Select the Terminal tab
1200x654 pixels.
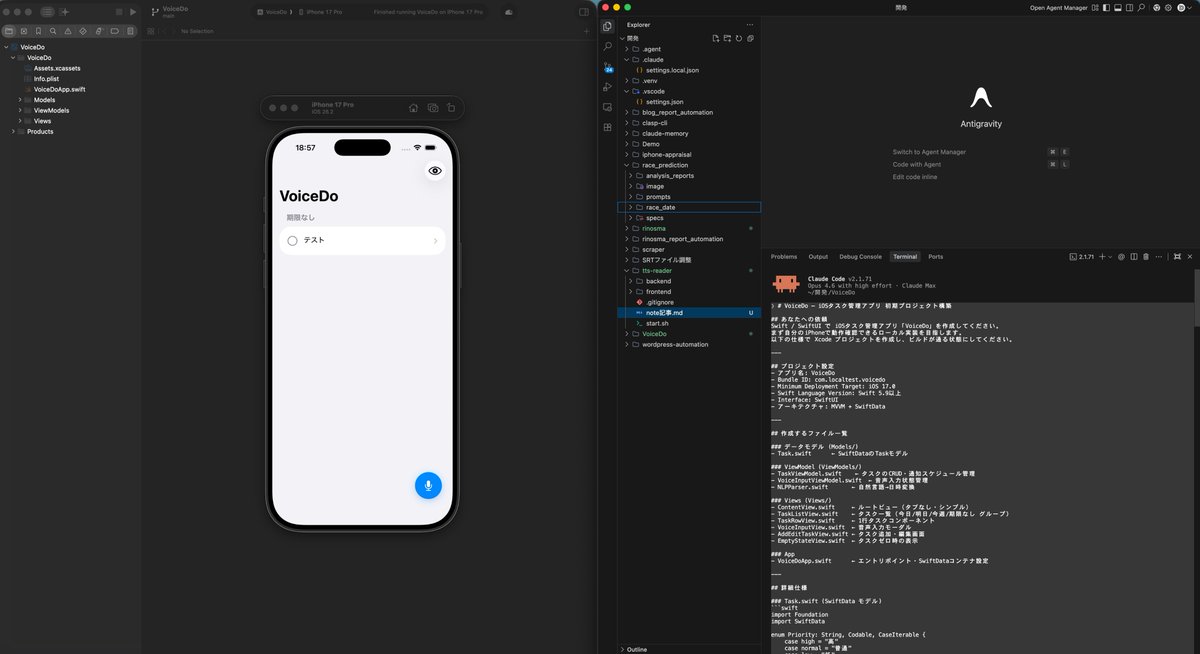[905, 257]
